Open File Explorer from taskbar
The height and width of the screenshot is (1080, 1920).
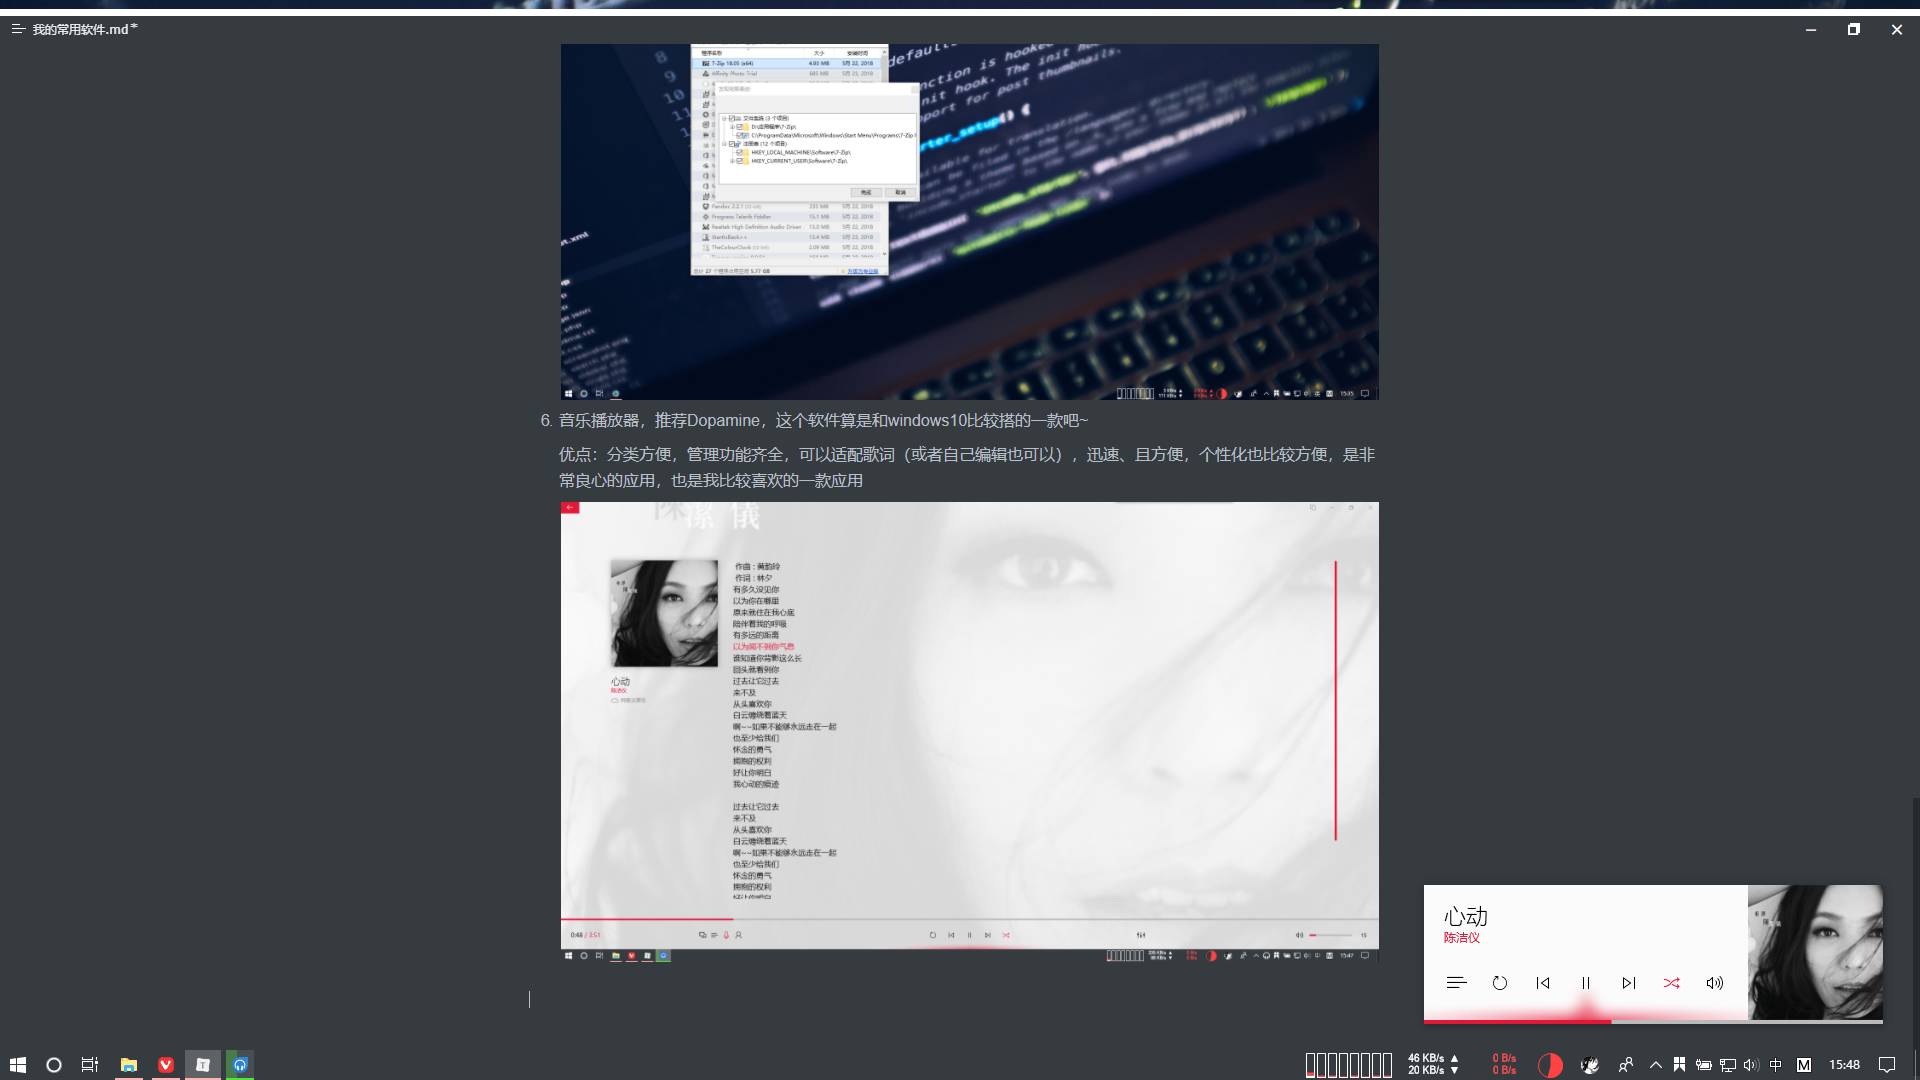(128, 1065)
